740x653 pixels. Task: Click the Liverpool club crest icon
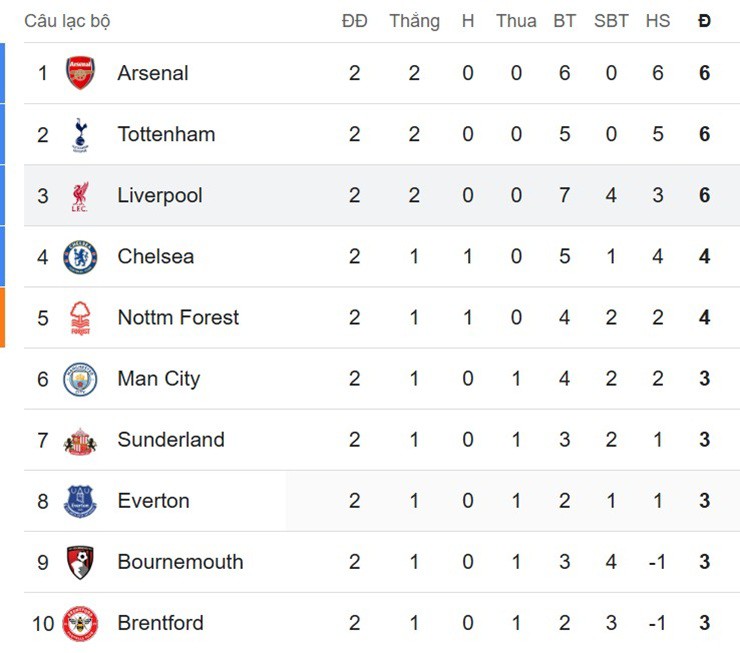click(80, 195)
